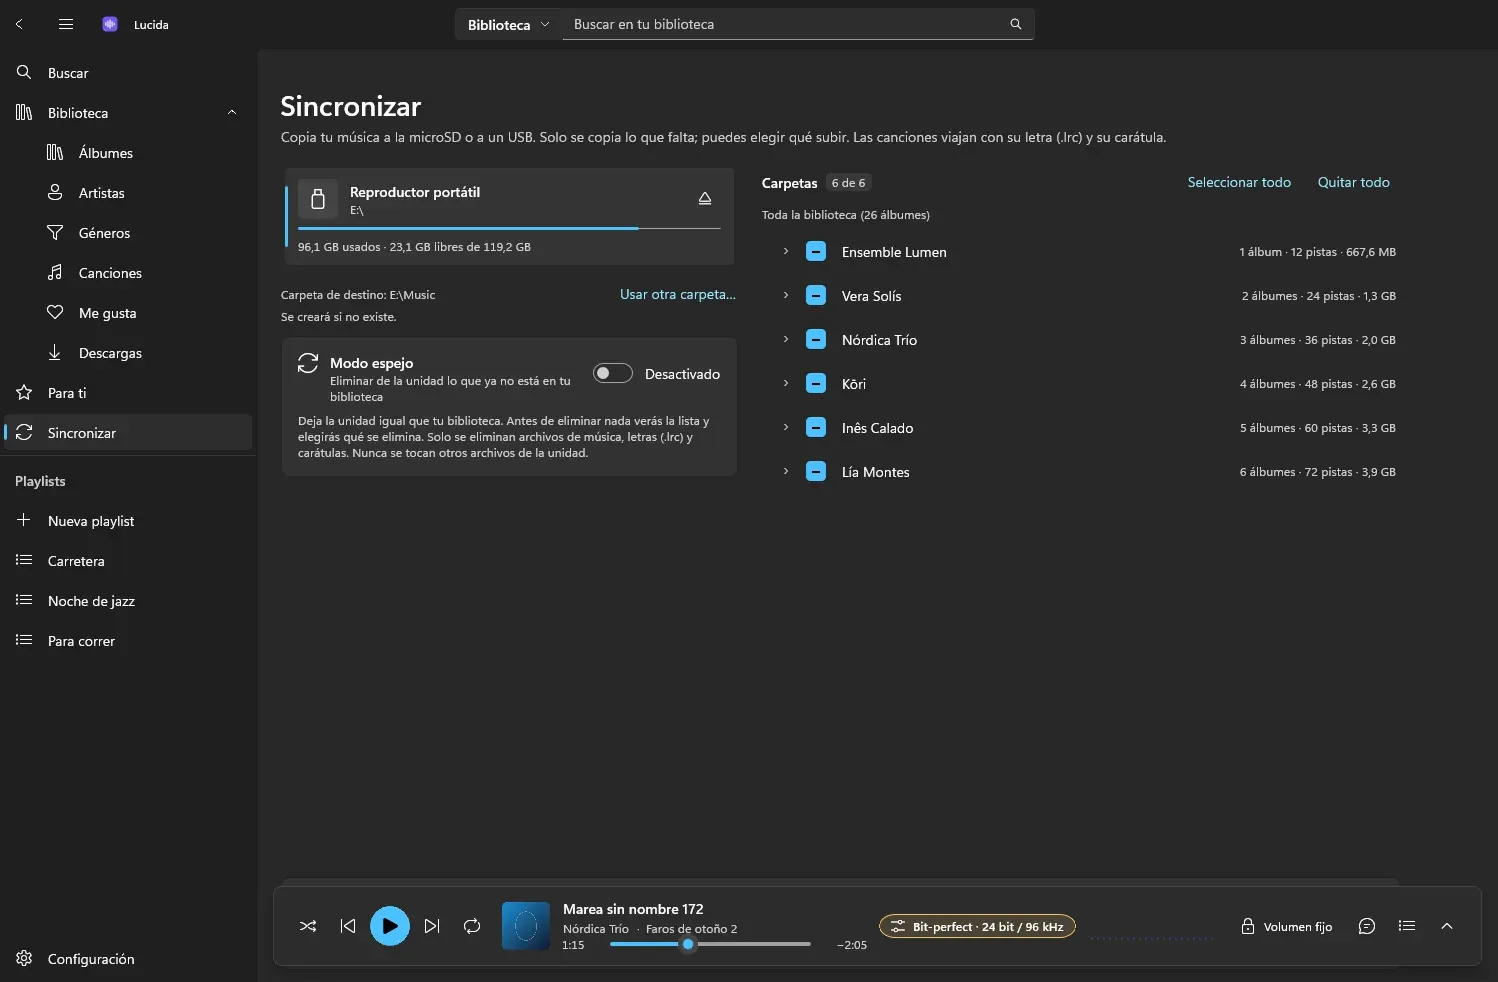Expand the now playing panel
1498x982 pixels.
pos(1447,926)
